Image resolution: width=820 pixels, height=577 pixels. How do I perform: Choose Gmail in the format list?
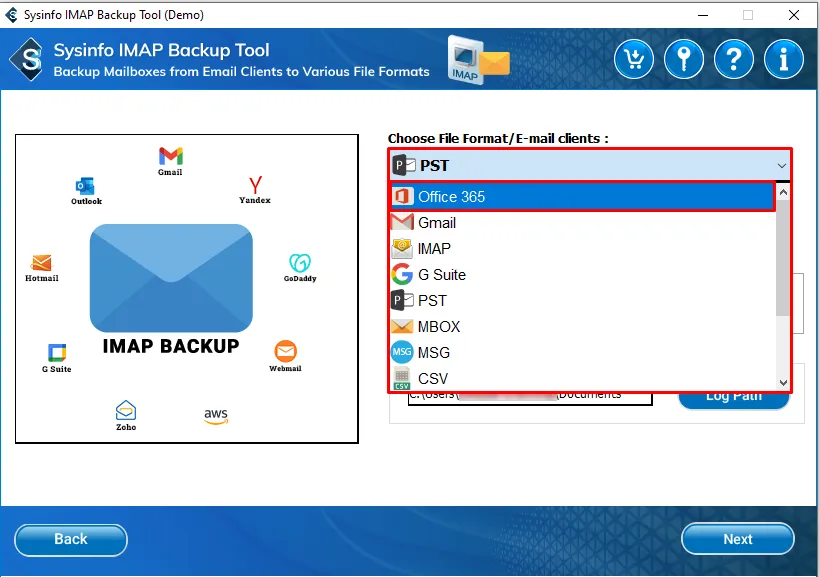[583, 222]
